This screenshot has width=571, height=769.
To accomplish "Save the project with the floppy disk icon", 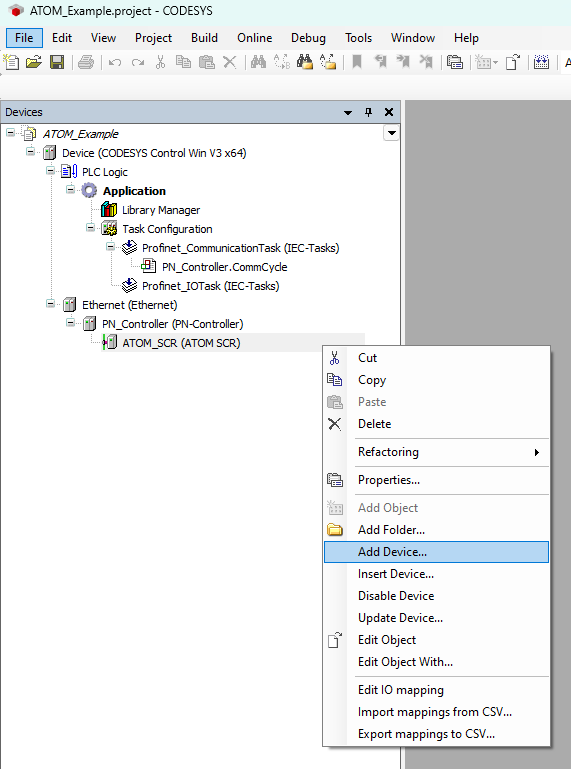I will 57,62.
